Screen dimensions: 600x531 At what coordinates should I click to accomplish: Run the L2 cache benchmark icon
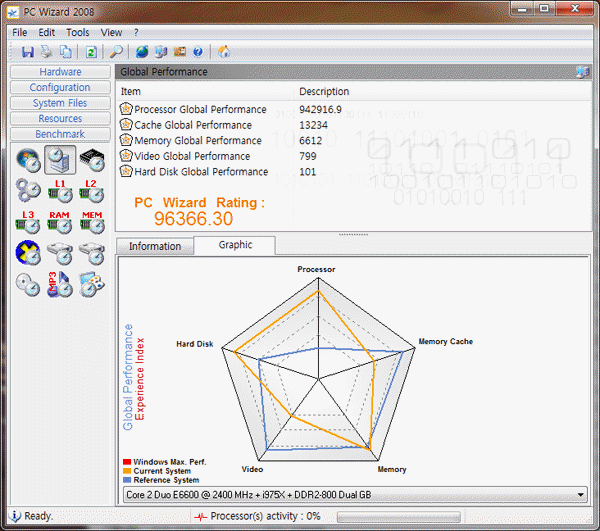91,191
